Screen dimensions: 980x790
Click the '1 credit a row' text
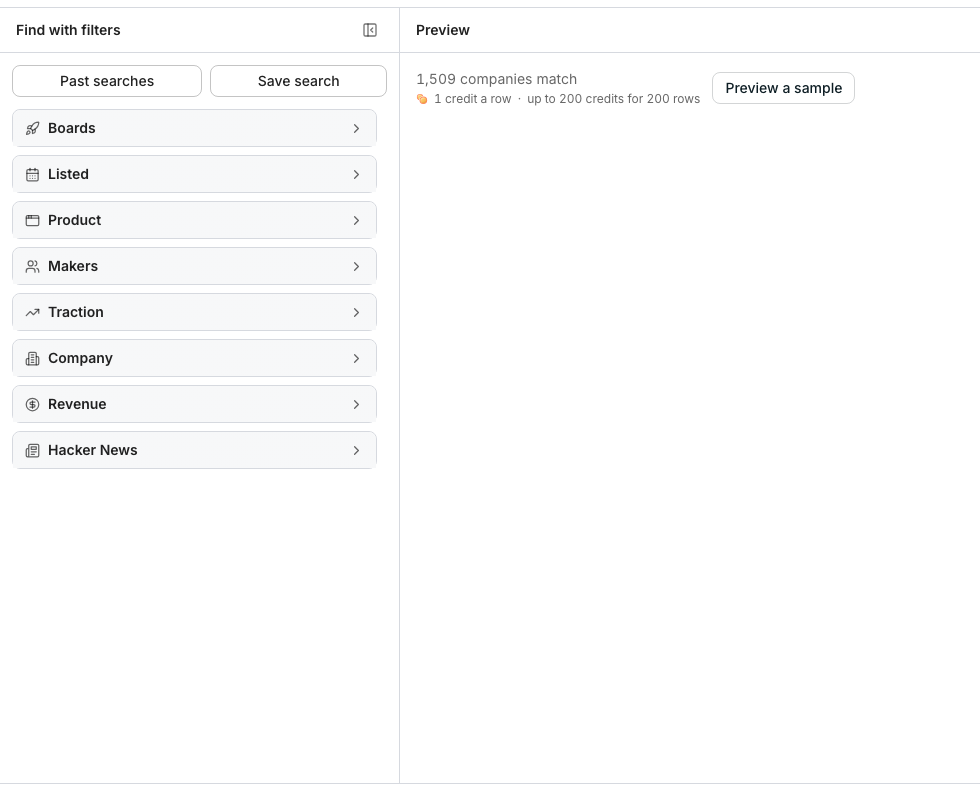[472, 99]
